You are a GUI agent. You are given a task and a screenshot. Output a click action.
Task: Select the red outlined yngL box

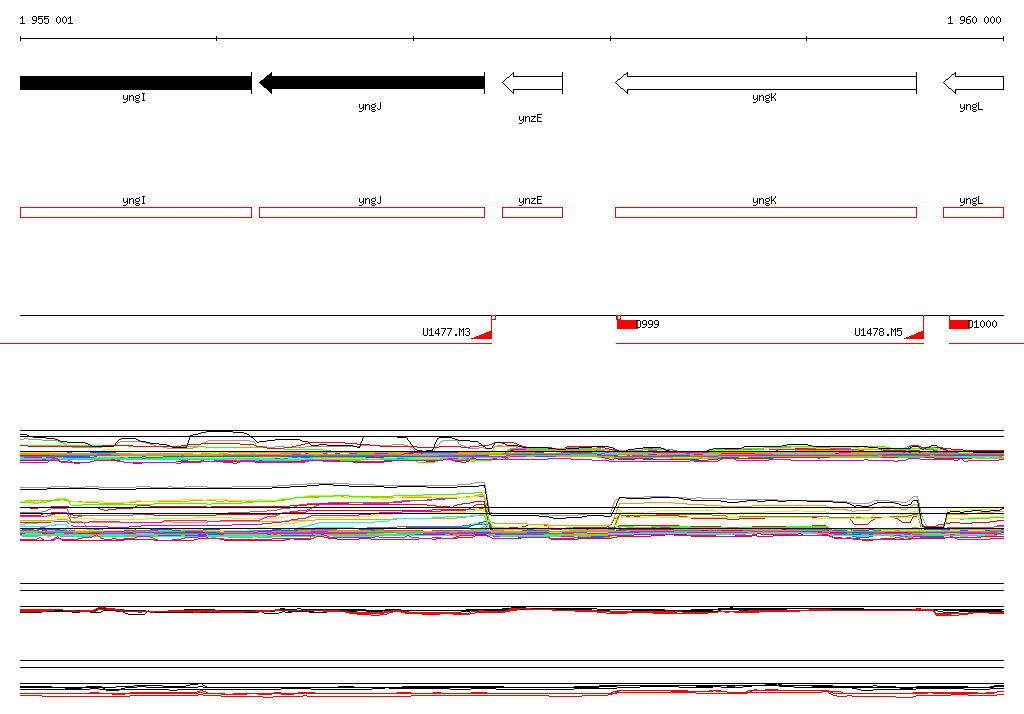973,212
